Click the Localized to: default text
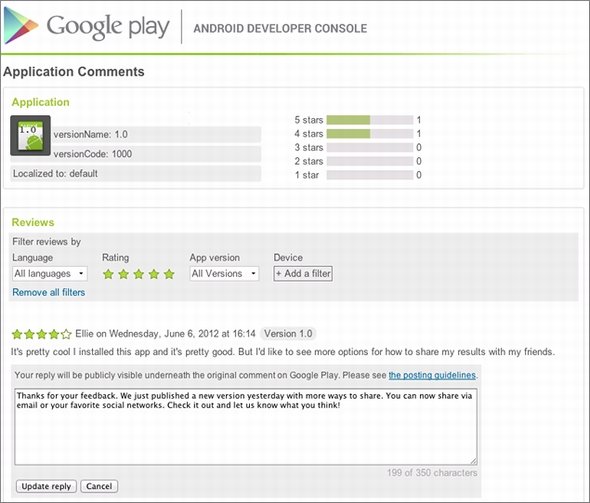Image resolution: width=590 pixels, height=503 pixels. [x=55, y=173]
